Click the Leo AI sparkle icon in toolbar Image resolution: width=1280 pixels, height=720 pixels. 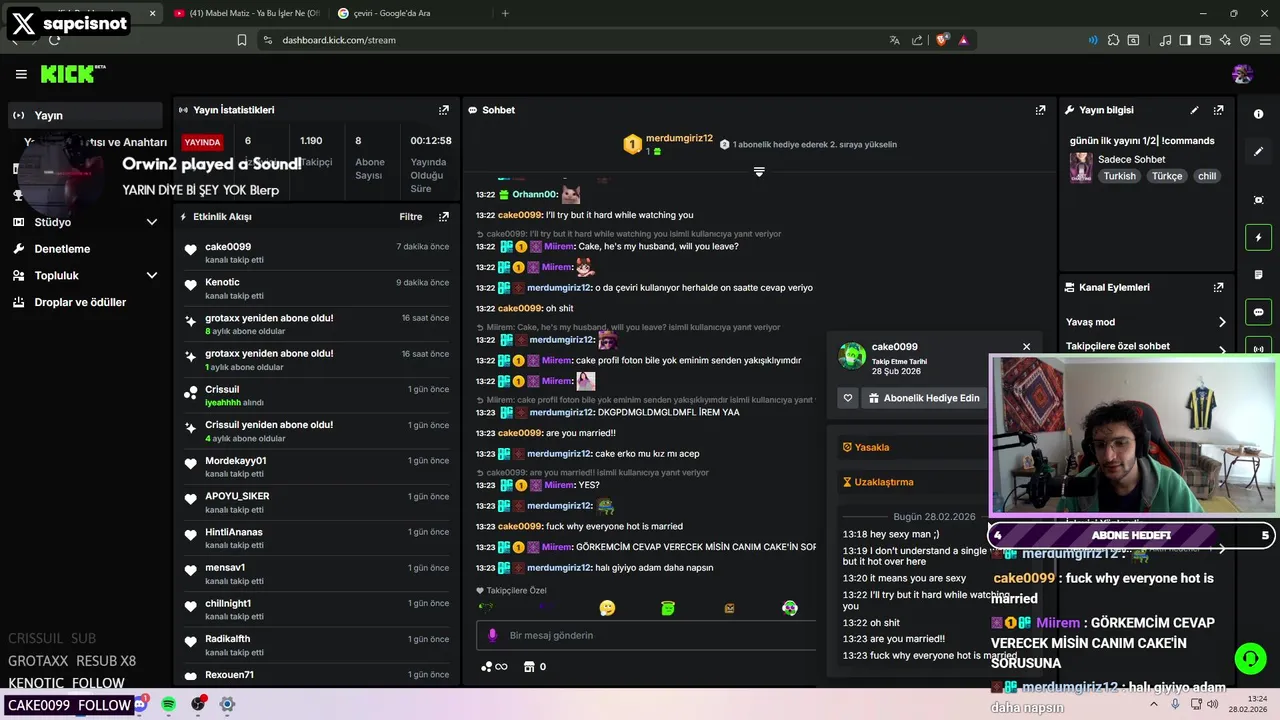coord(1226,40)
